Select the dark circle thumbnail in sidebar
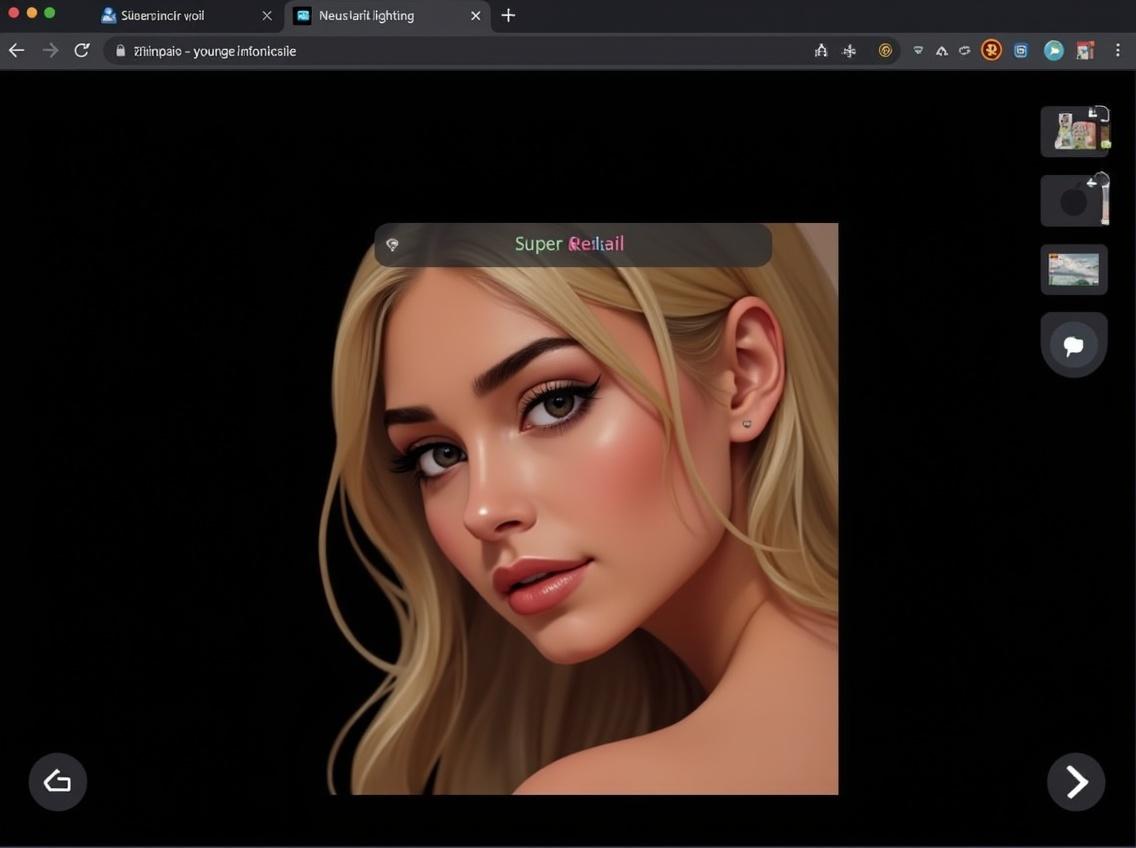 click(1074, 201)
